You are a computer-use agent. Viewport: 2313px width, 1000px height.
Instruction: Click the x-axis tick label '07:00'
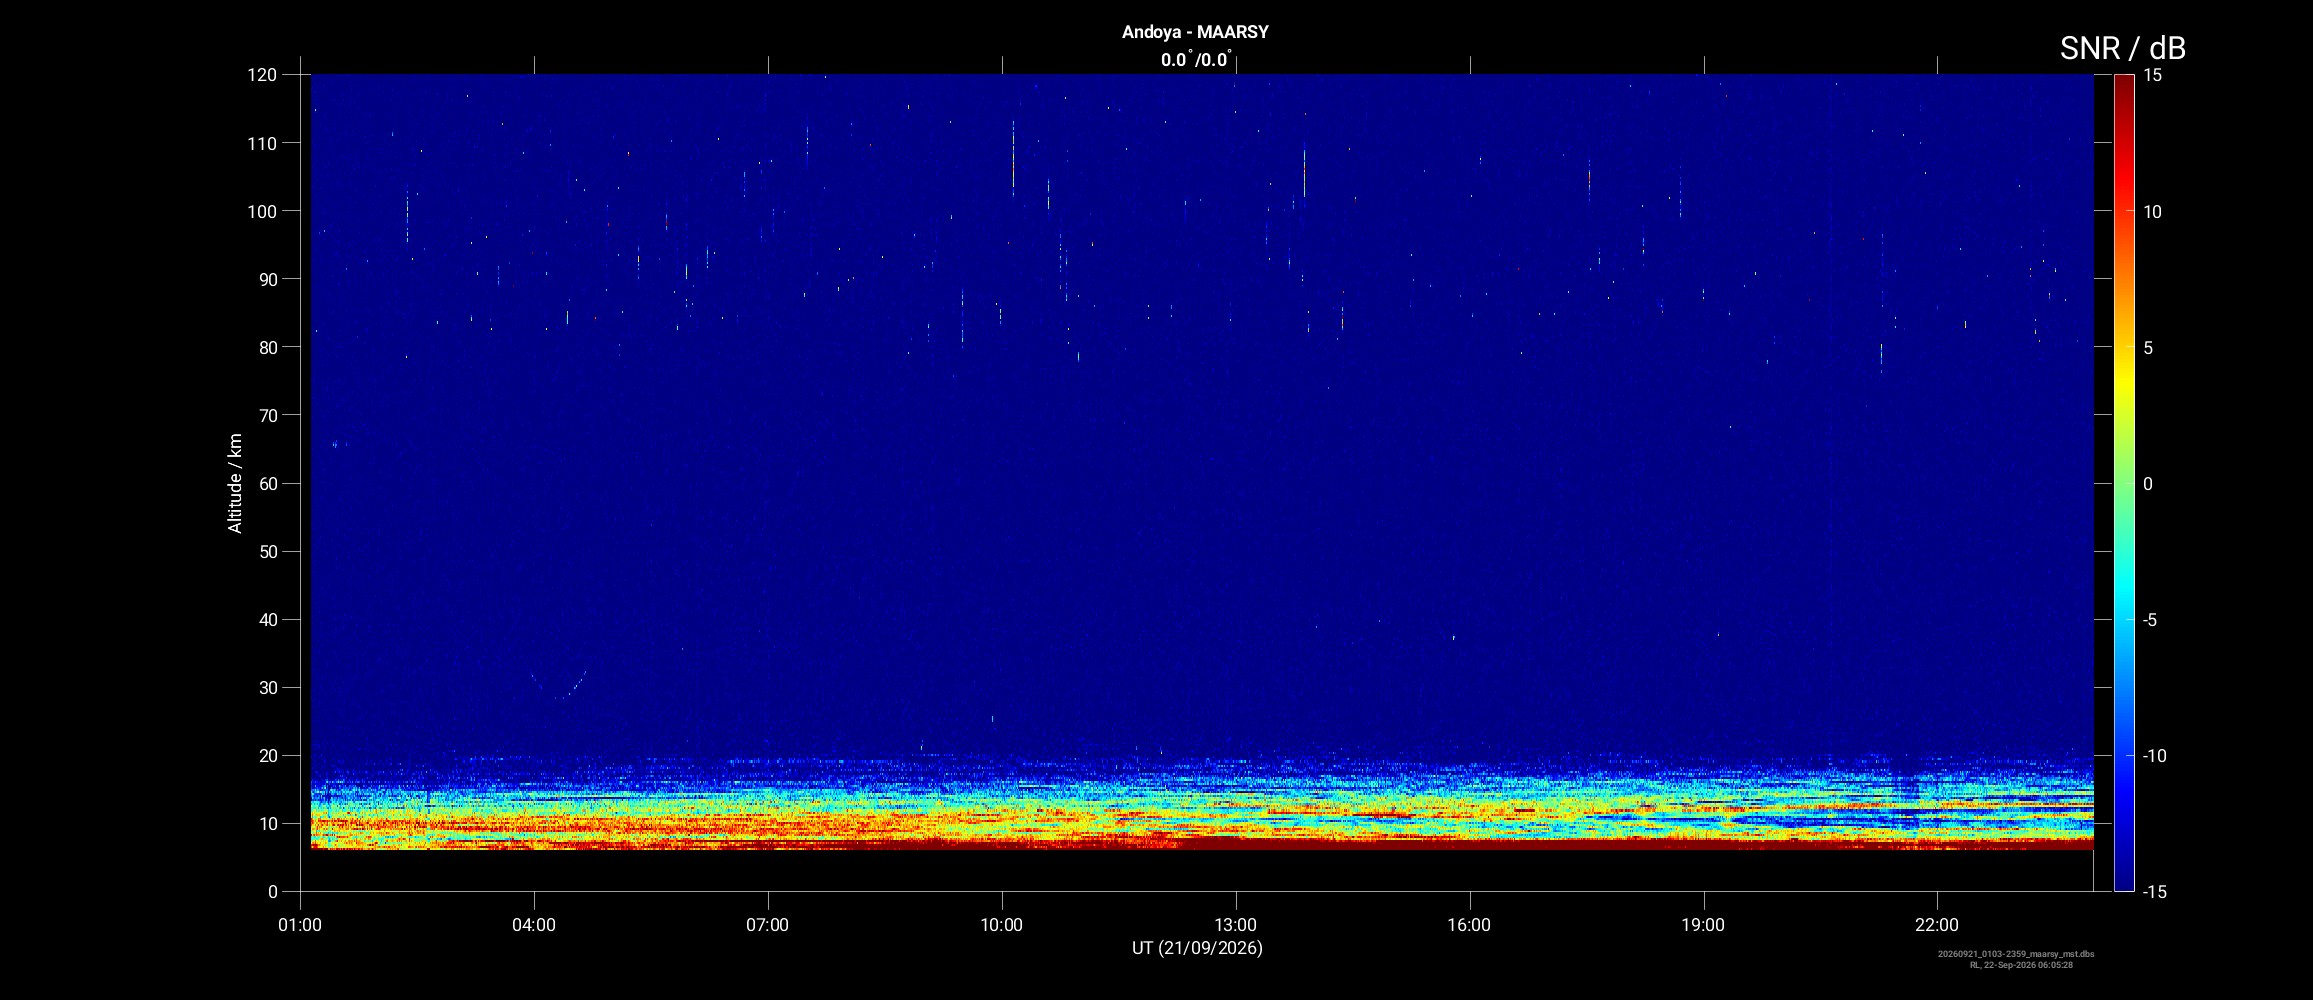point(767,925)
